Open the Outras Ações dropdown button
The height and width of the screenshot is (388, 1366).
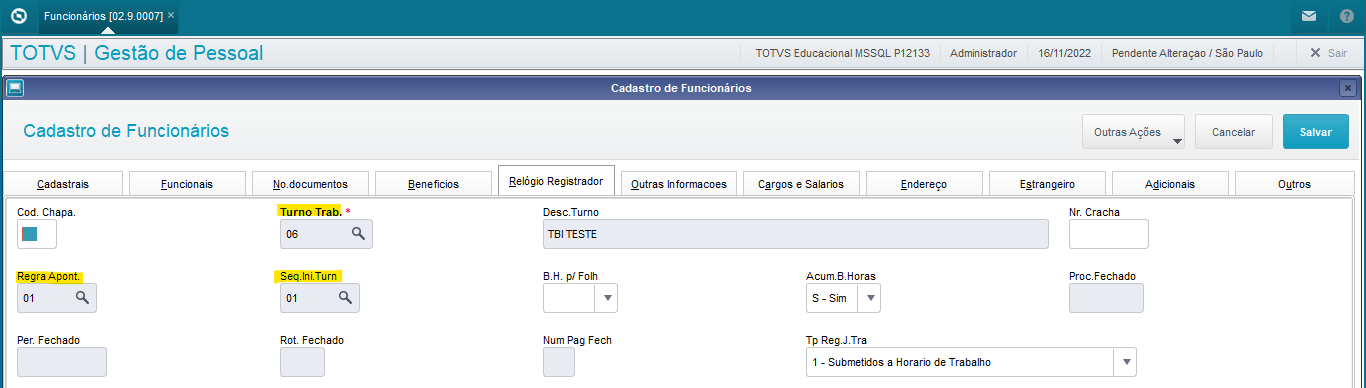click(1133, 132)
